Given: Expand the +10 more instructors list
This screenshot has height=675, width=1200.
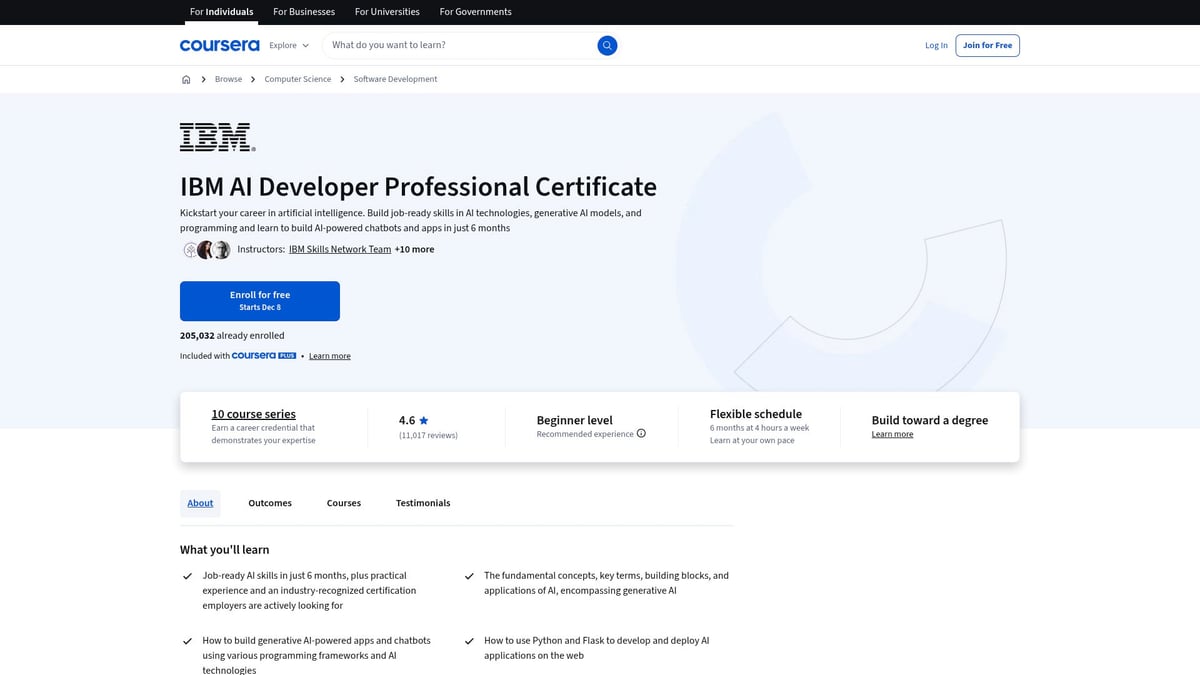Looking at the screenshot, I should pos(414,250).
